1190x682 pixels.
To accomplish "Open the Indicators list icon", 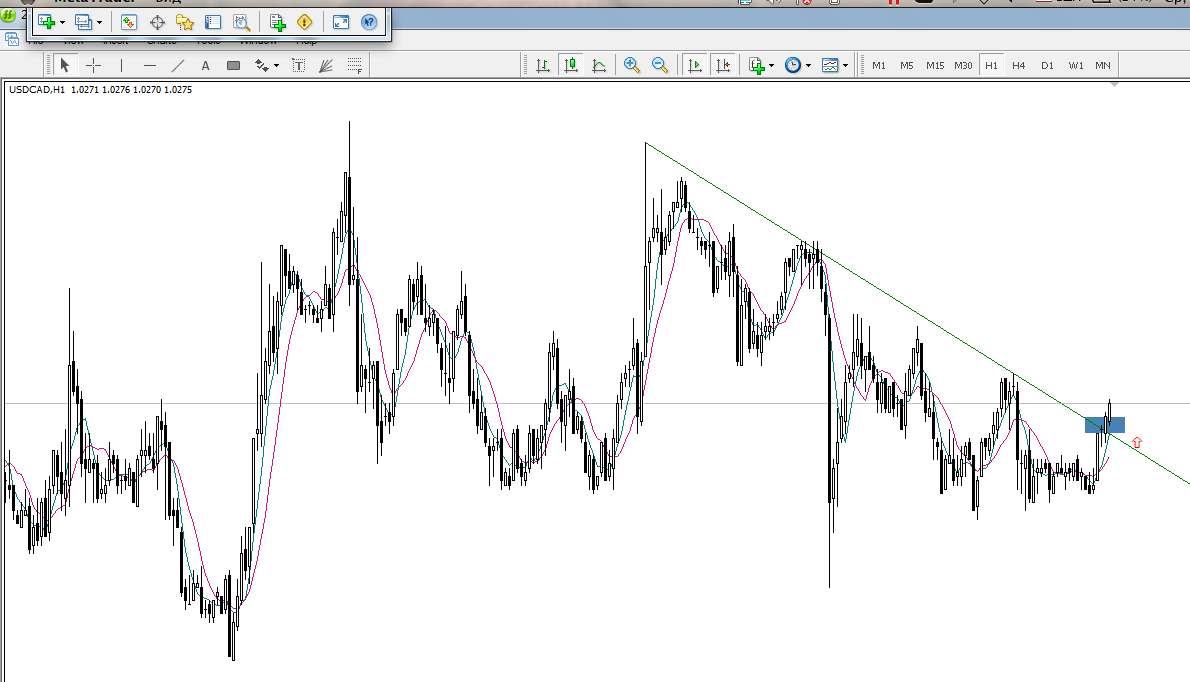I will (756, 65).
